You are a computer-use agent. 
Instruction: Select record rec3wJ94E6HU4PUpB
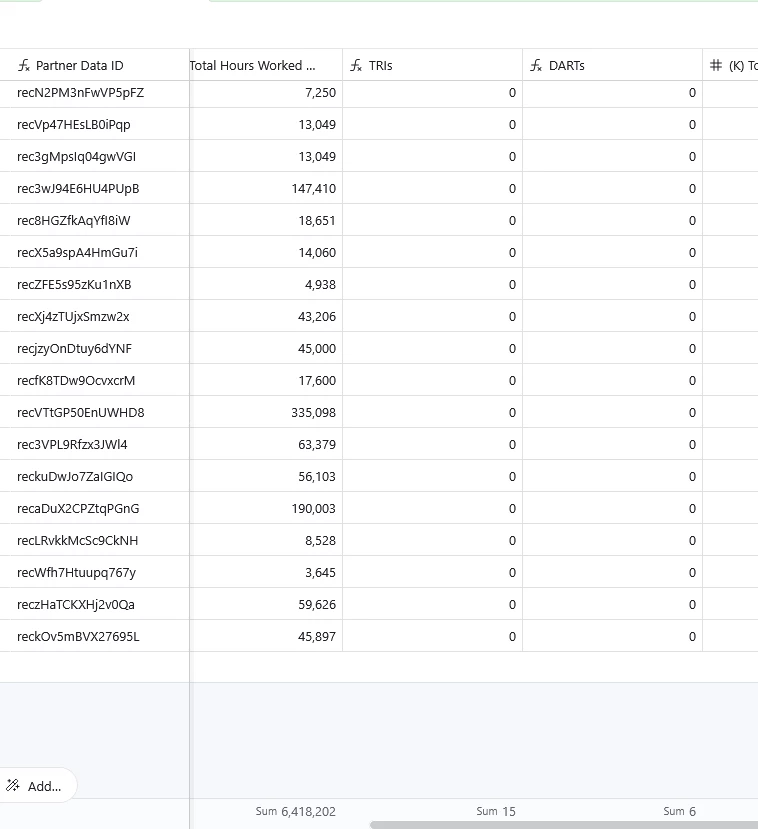[78, 189]
